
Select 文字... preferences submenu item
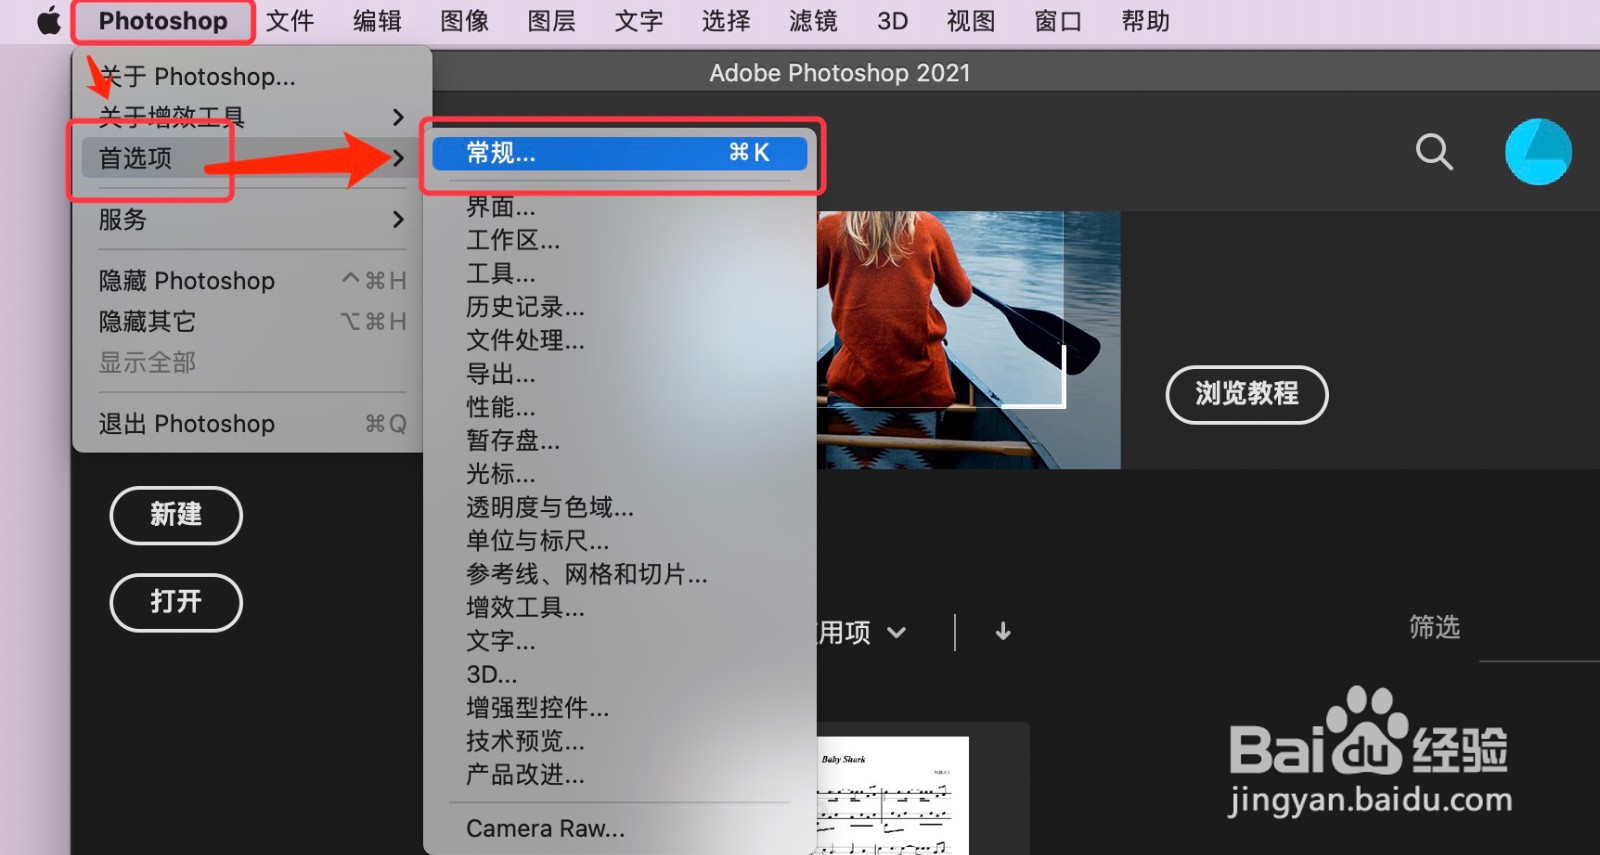pyautogui.click(x=620, y=641)
